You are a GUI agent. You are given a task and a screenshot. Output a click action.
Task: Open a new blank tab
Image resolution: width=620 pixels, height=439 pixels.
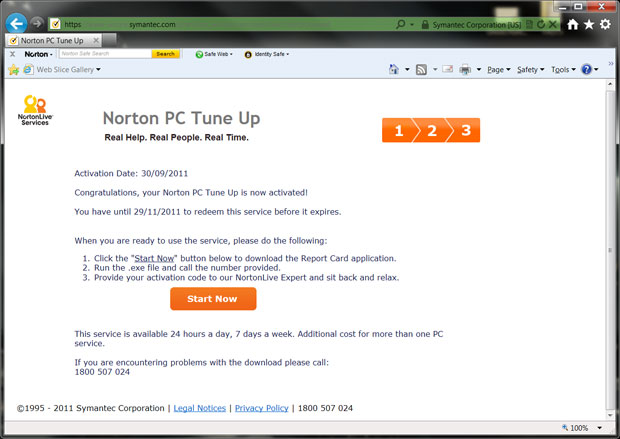click(110, 40)
